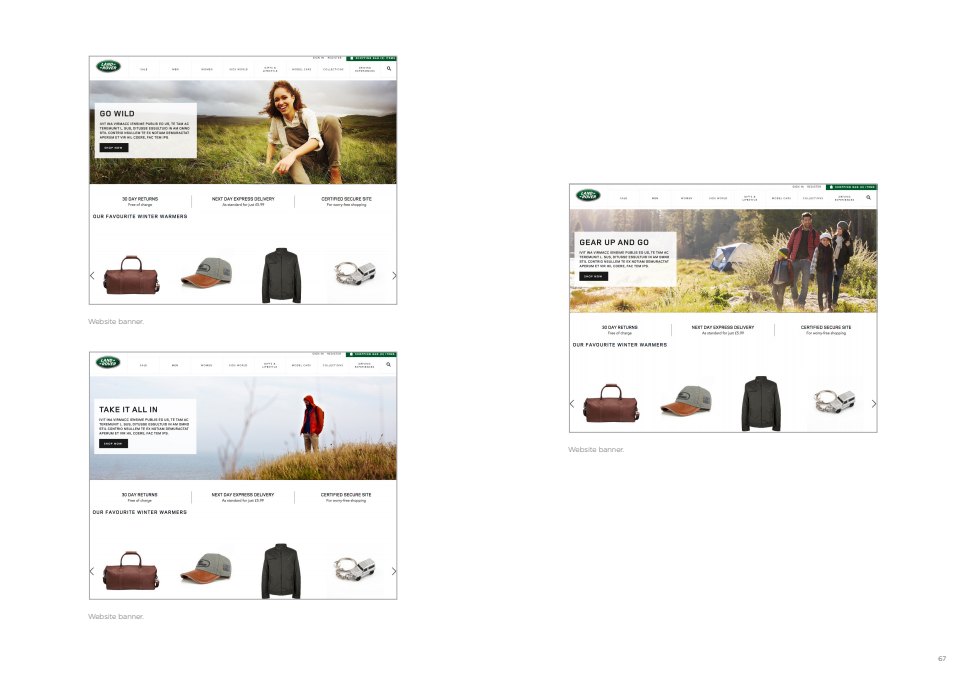Select Men menu in Take It All In mockup
The height and width of the screenshot is (678, 960).
[x=175, y=365]
